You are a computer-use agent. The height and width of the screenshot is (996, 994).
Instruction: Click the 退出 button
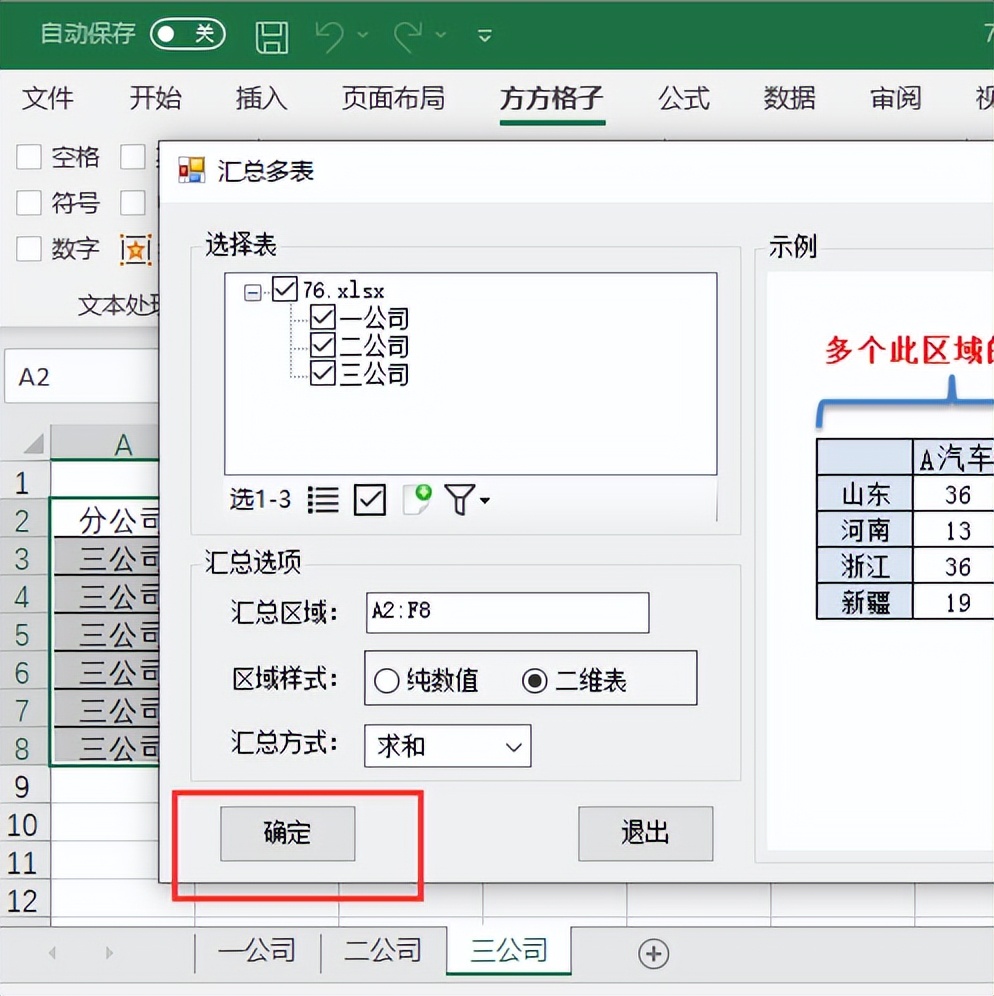[645, 833]
